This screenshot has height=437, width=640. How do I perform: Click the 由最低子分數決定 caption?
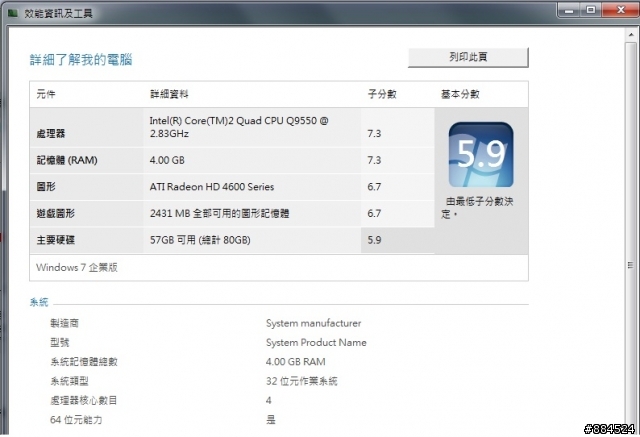pyautogui.click(x=477, y=207)
